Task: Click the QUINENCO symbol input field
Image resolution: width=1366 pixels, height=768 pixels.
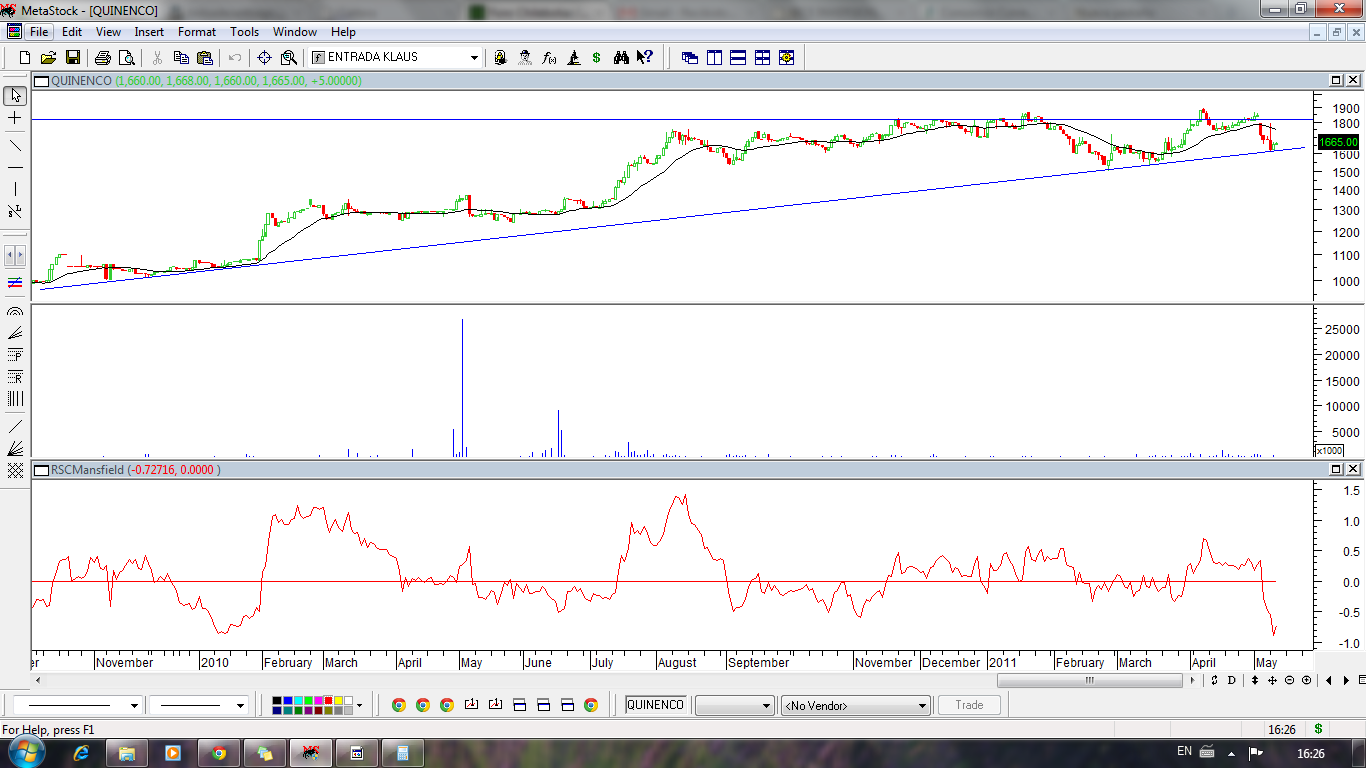Action: pos(655,705)
